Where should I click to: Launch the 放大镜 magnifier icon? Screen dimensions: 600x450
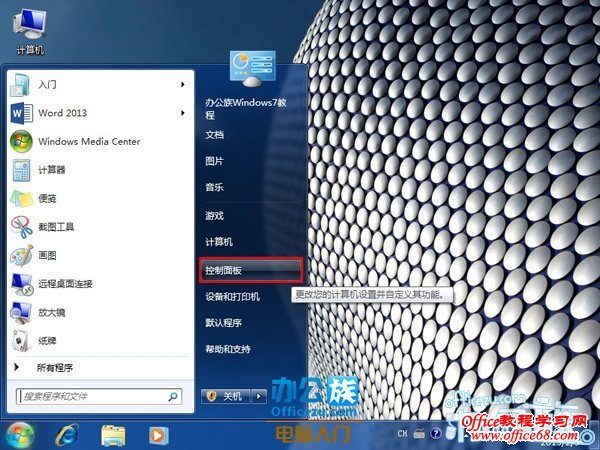click(21, 312)
